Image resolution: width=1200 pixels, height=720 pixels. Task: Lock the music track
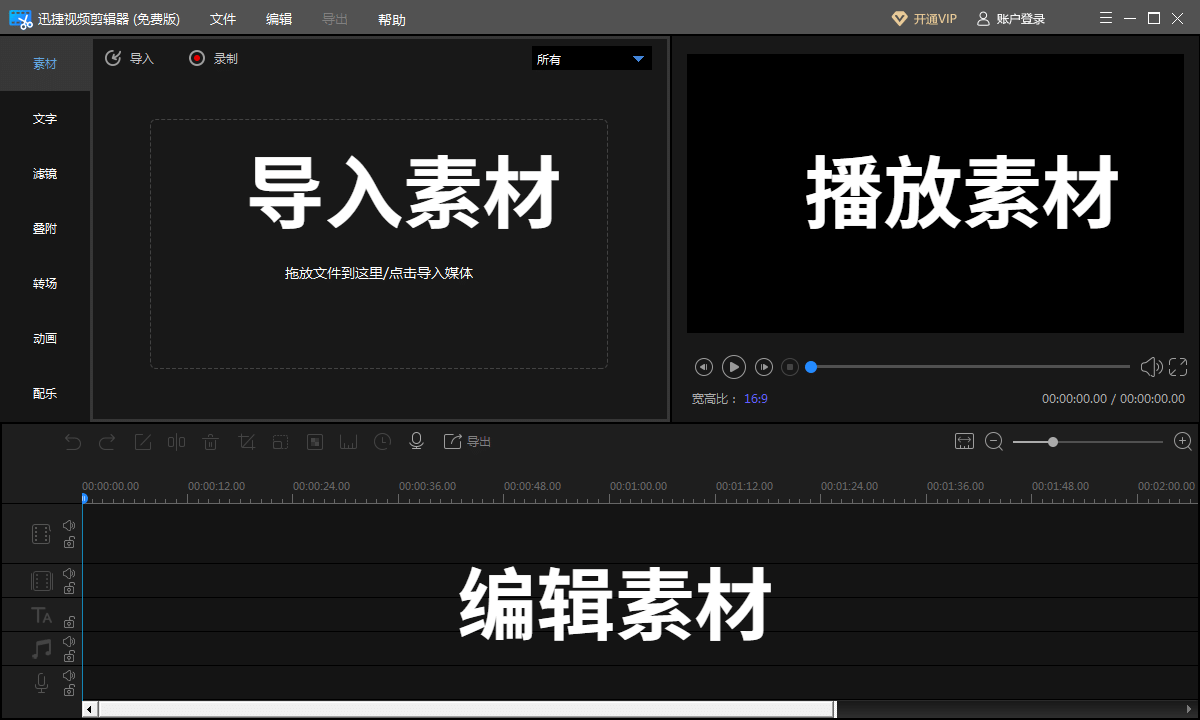(68, 659)
